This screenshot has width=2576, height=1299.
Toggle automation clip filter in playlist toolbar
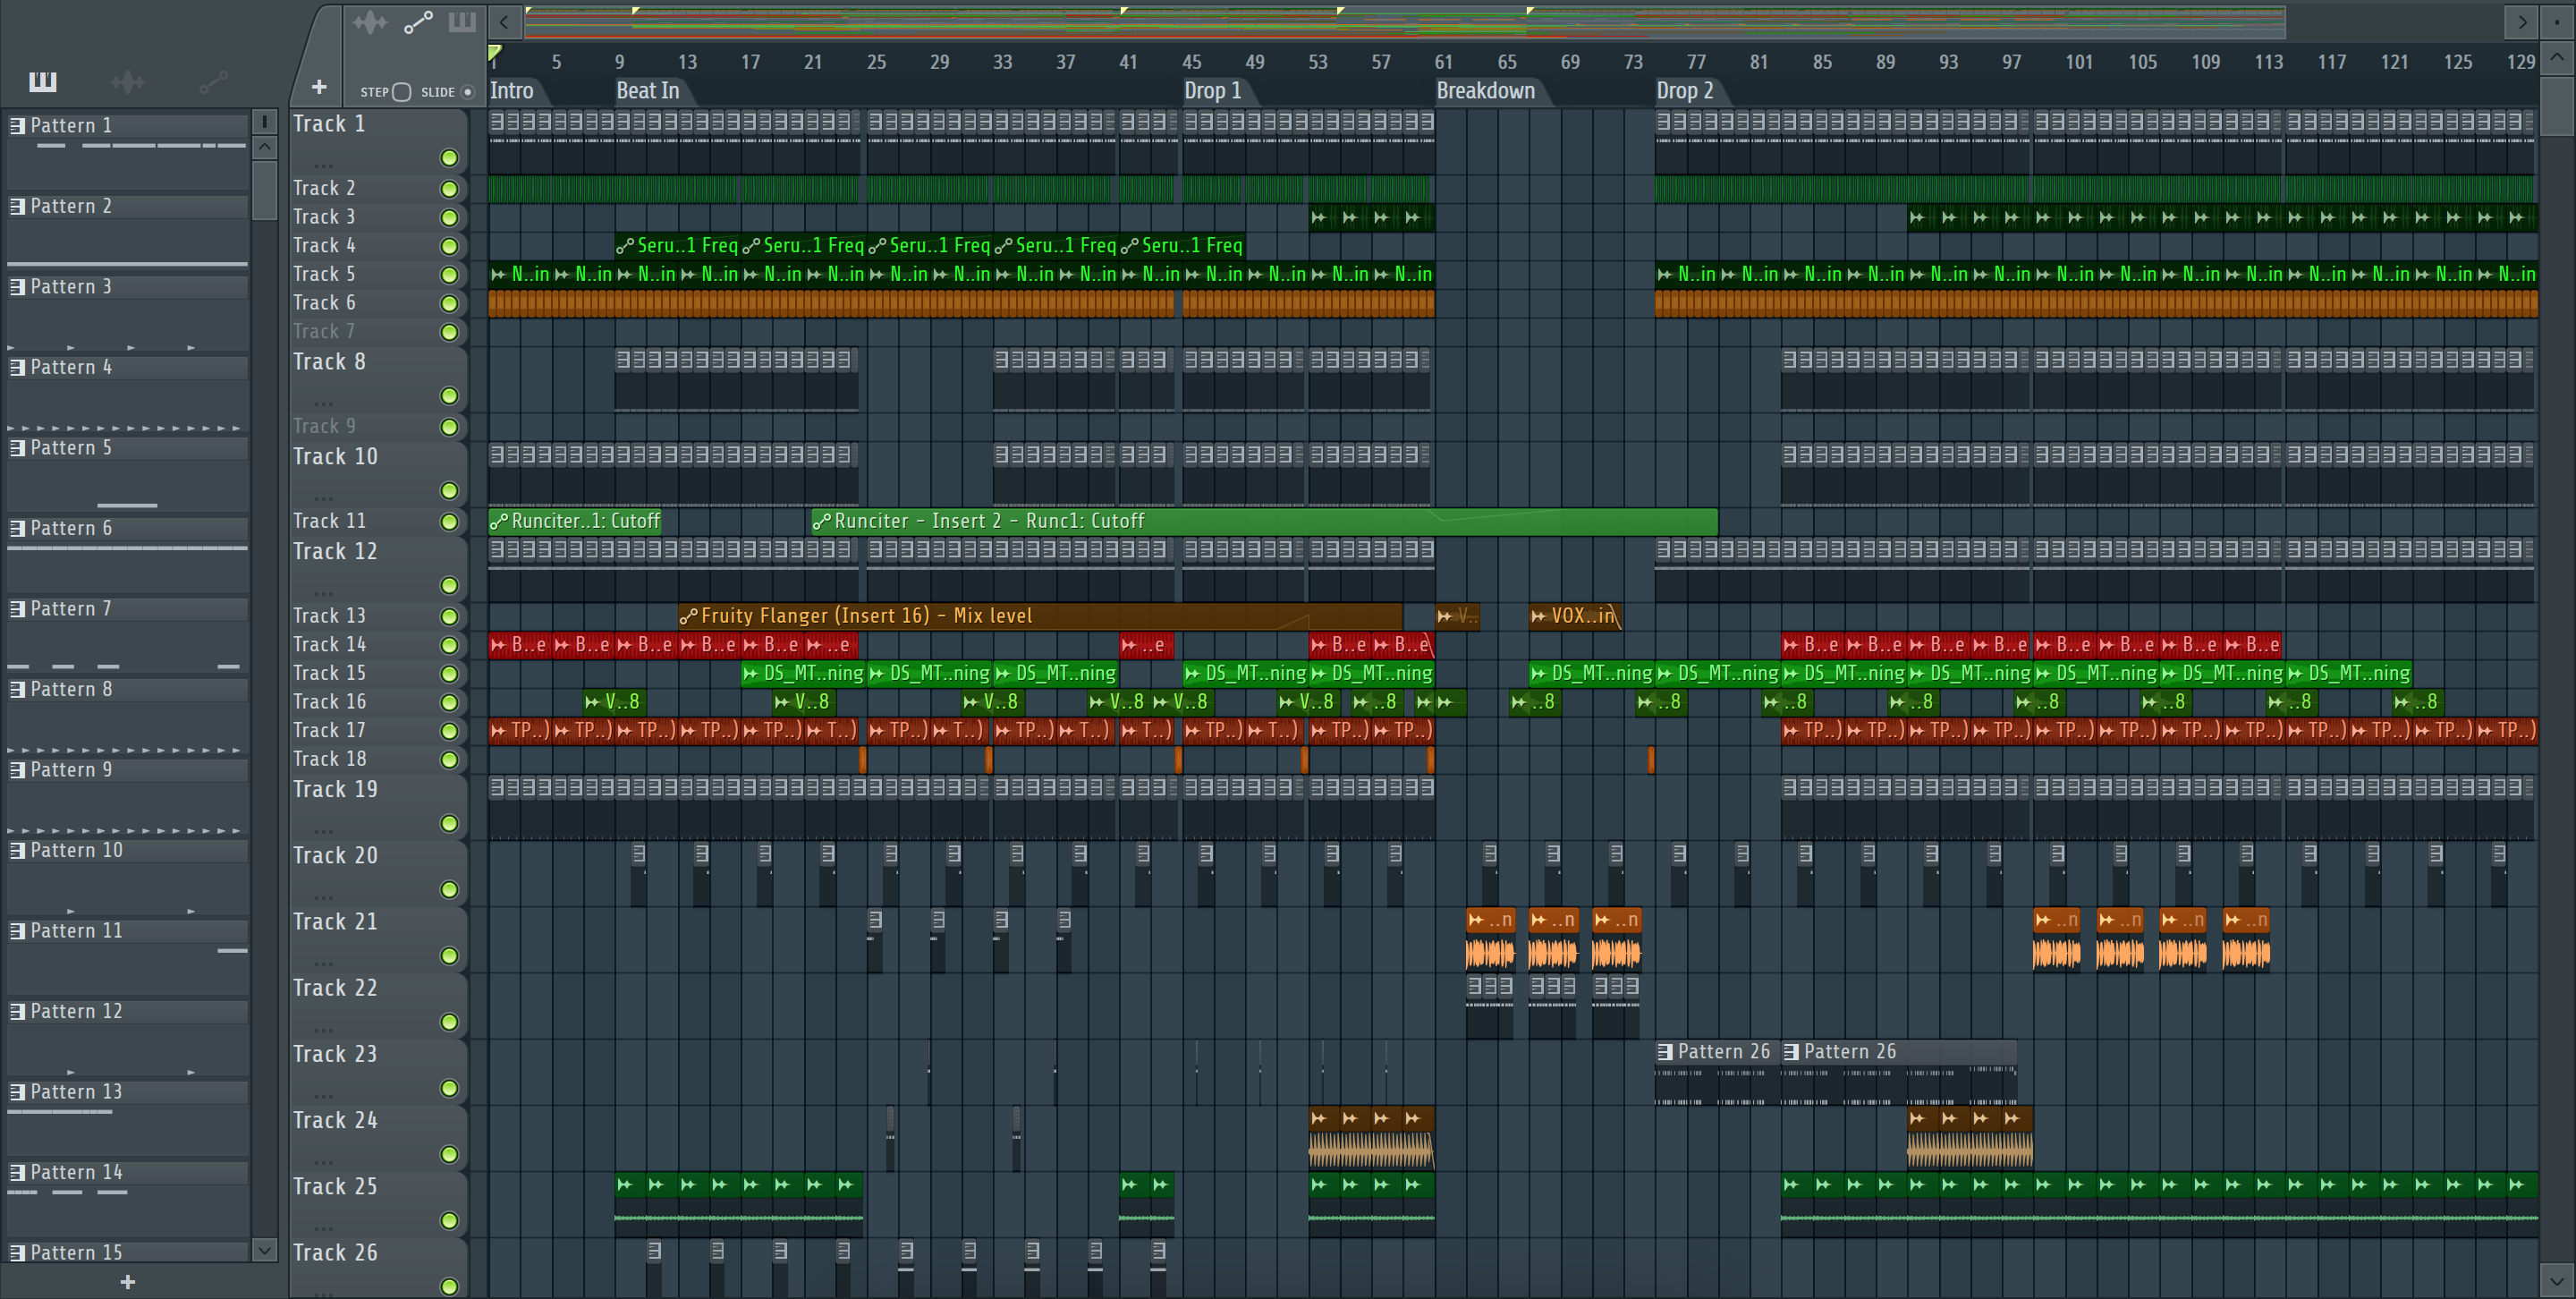[418, 22]
